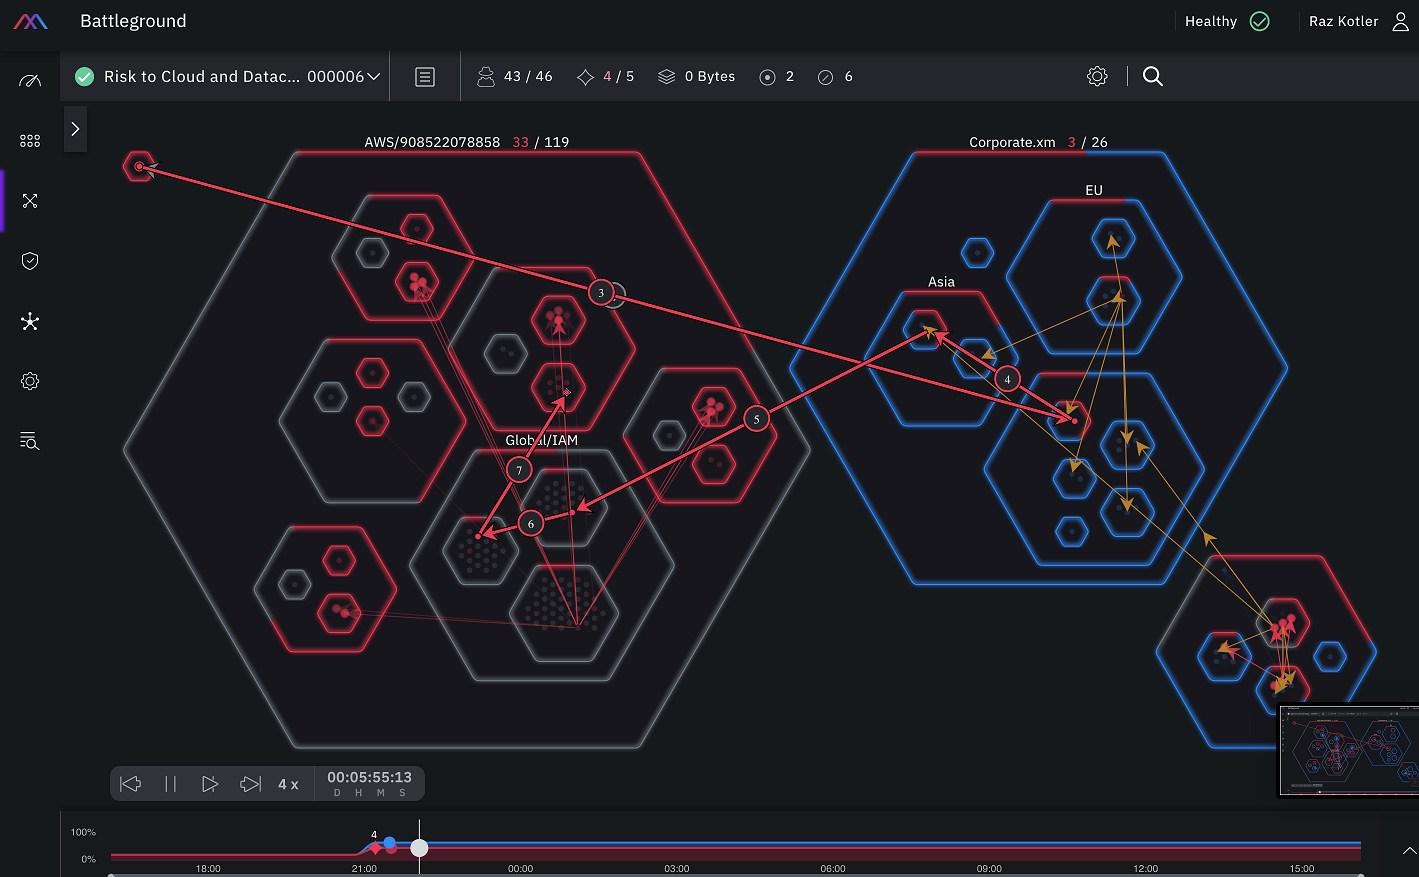Screen dimensions: 1419x877
Task: Play the simulation timeline
Action: (210, 784)
